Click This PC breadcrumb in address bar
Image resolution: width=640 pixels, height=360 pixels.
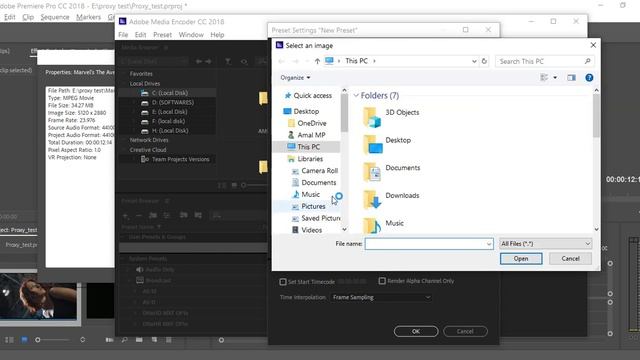356,61
